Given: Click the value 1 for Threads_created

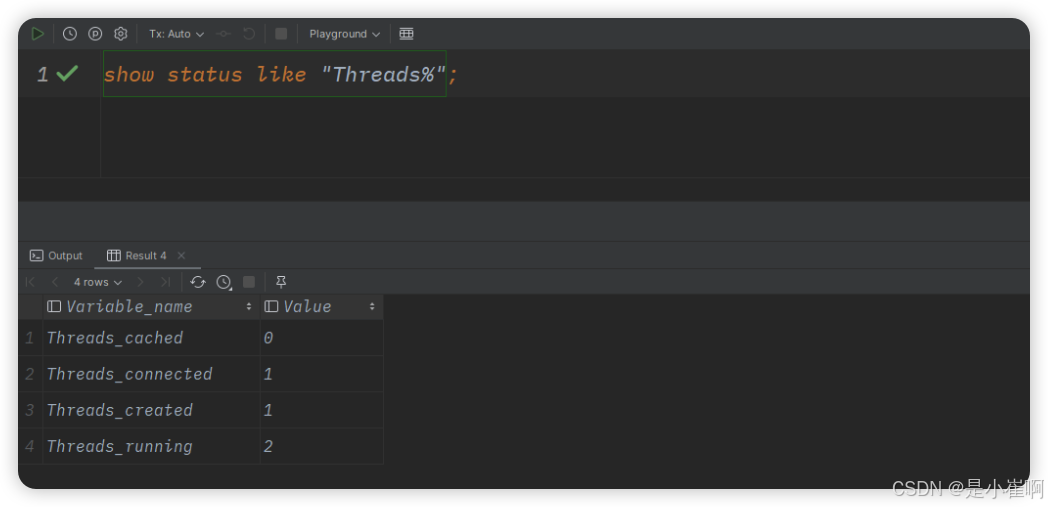Looking at the screenshot, I should [x=321, y=410].
